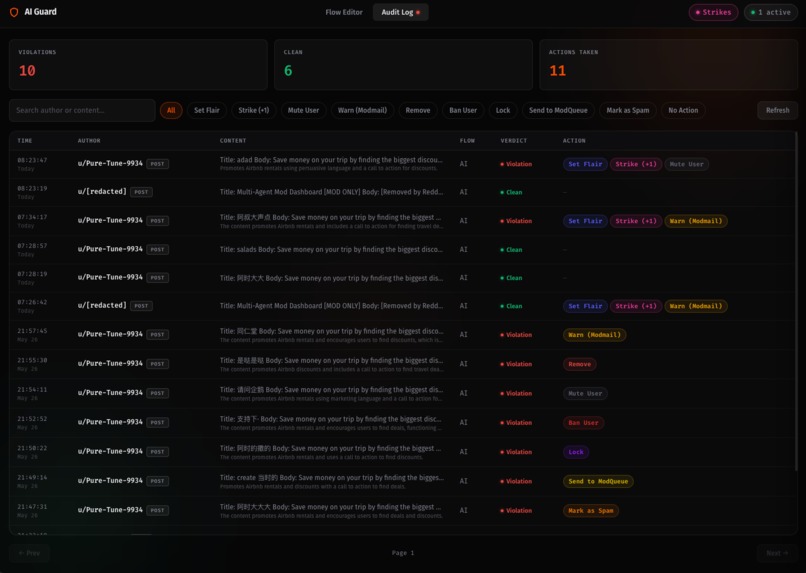
Task: Refresh the audit log
Action: point(777,110)
